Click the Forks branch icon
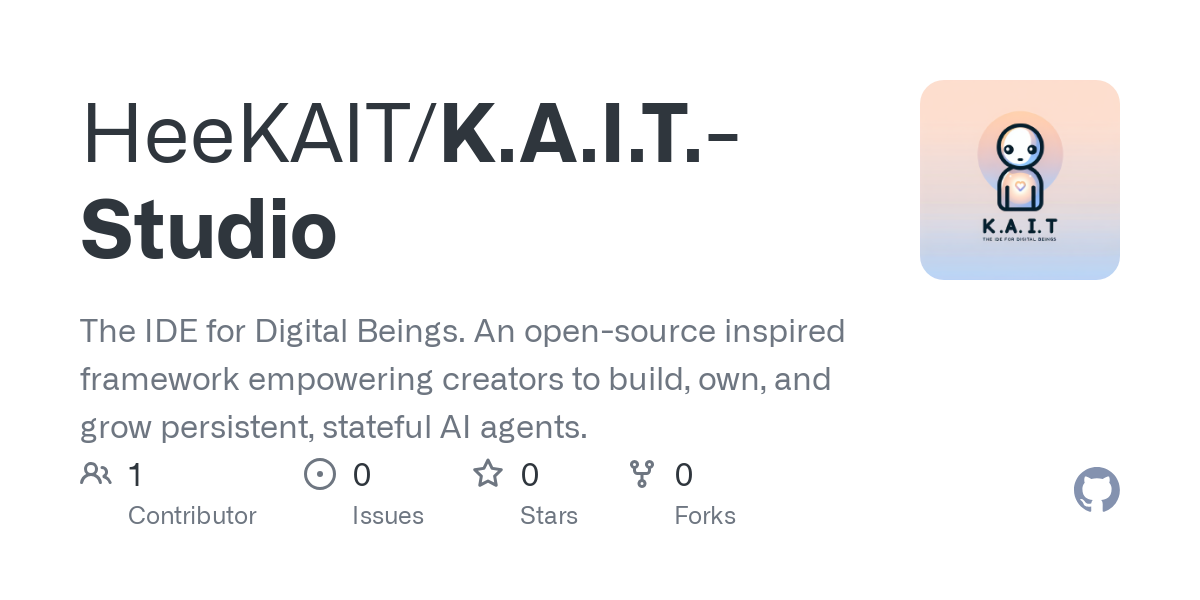Image resolution: width=1200 pixels, height=600 pixels. pyautogui.click(x=642, y=474)
